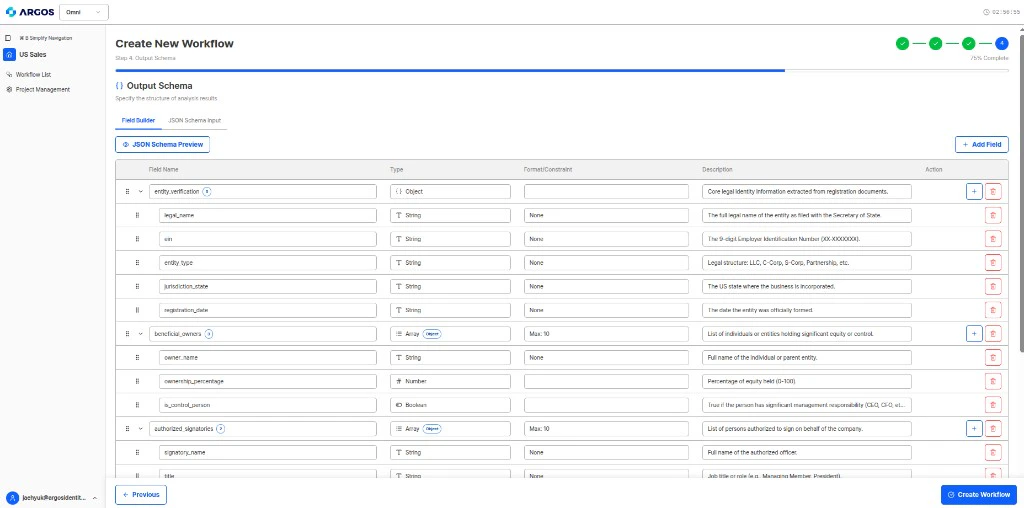
Task: Switch to JSON Schema Input tab
Action: click(x=195, y=121)
